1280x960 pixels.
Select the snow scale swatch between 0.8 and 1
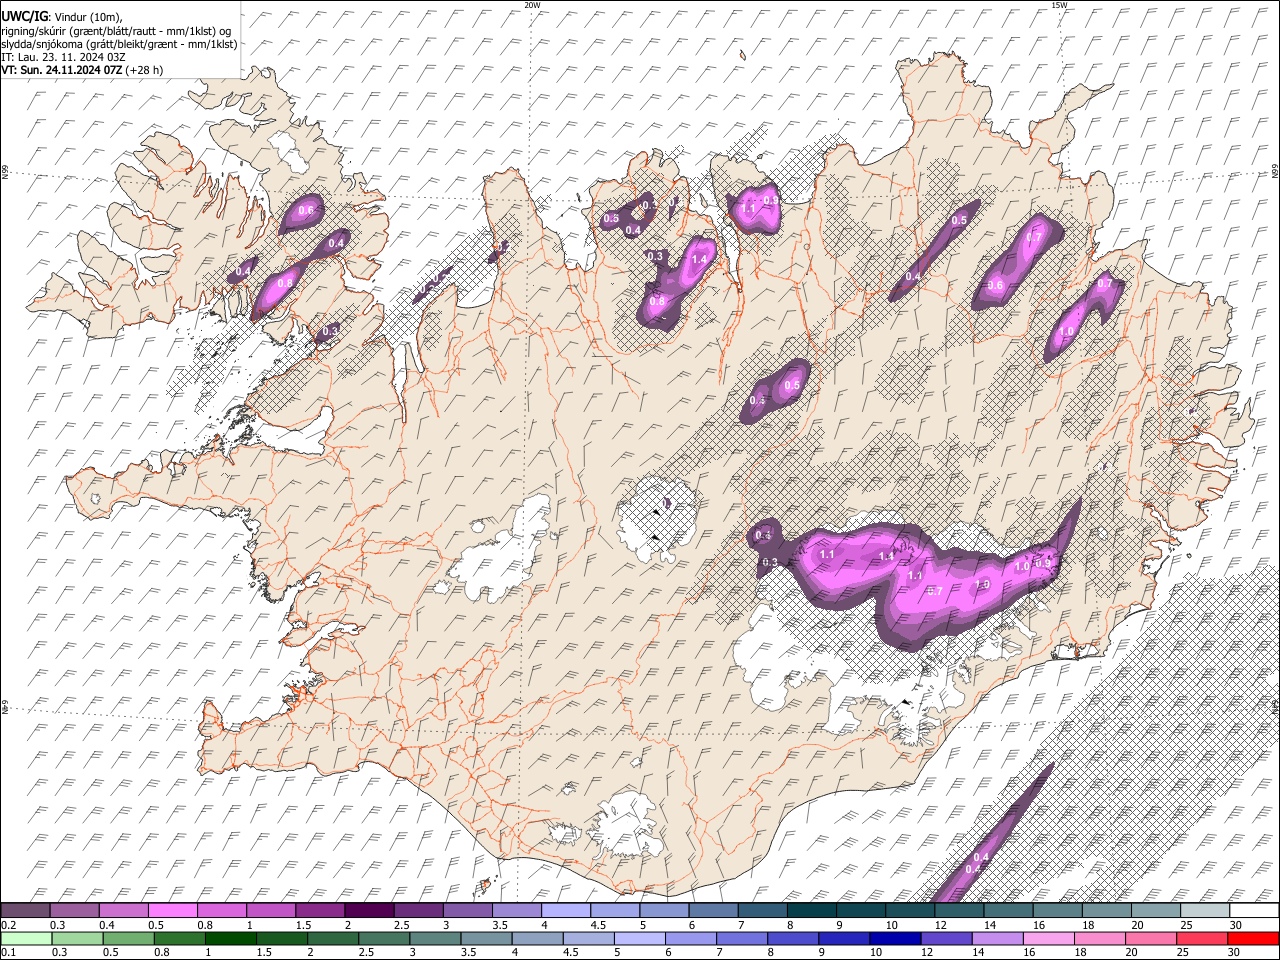click(222, 910)
